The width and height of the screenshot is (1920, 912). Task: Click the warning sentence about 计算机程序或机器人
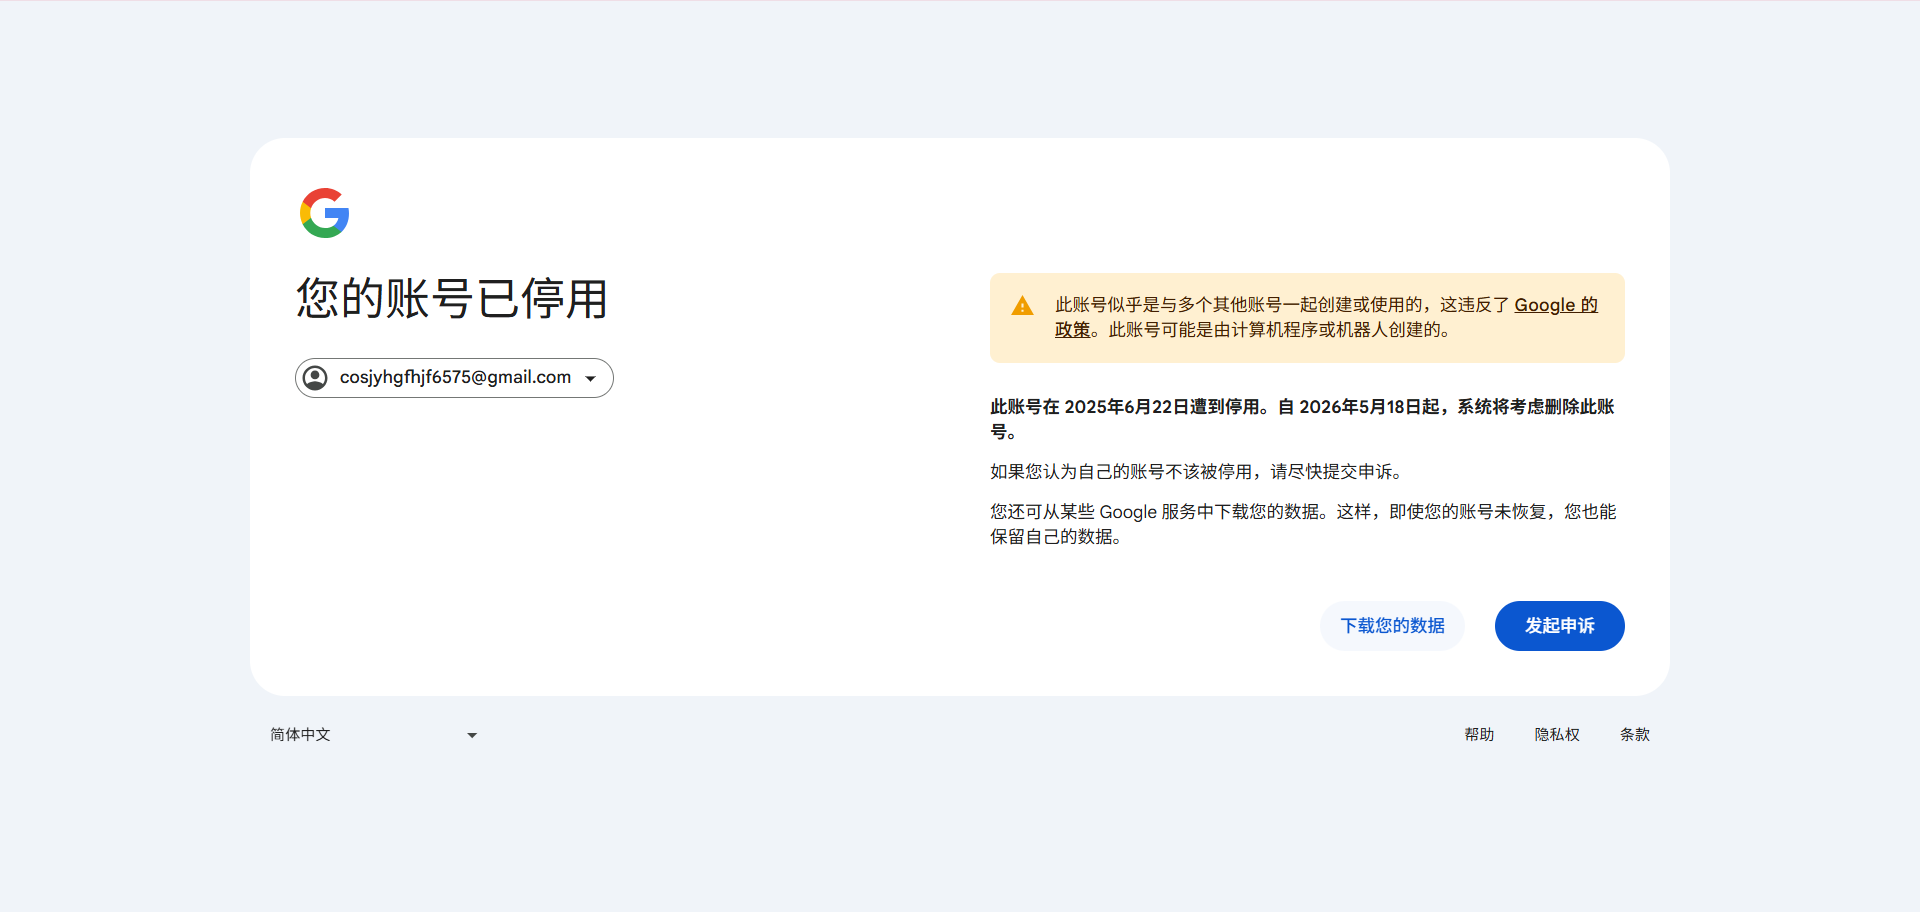pyautogui.click(x=1279, y=330)
